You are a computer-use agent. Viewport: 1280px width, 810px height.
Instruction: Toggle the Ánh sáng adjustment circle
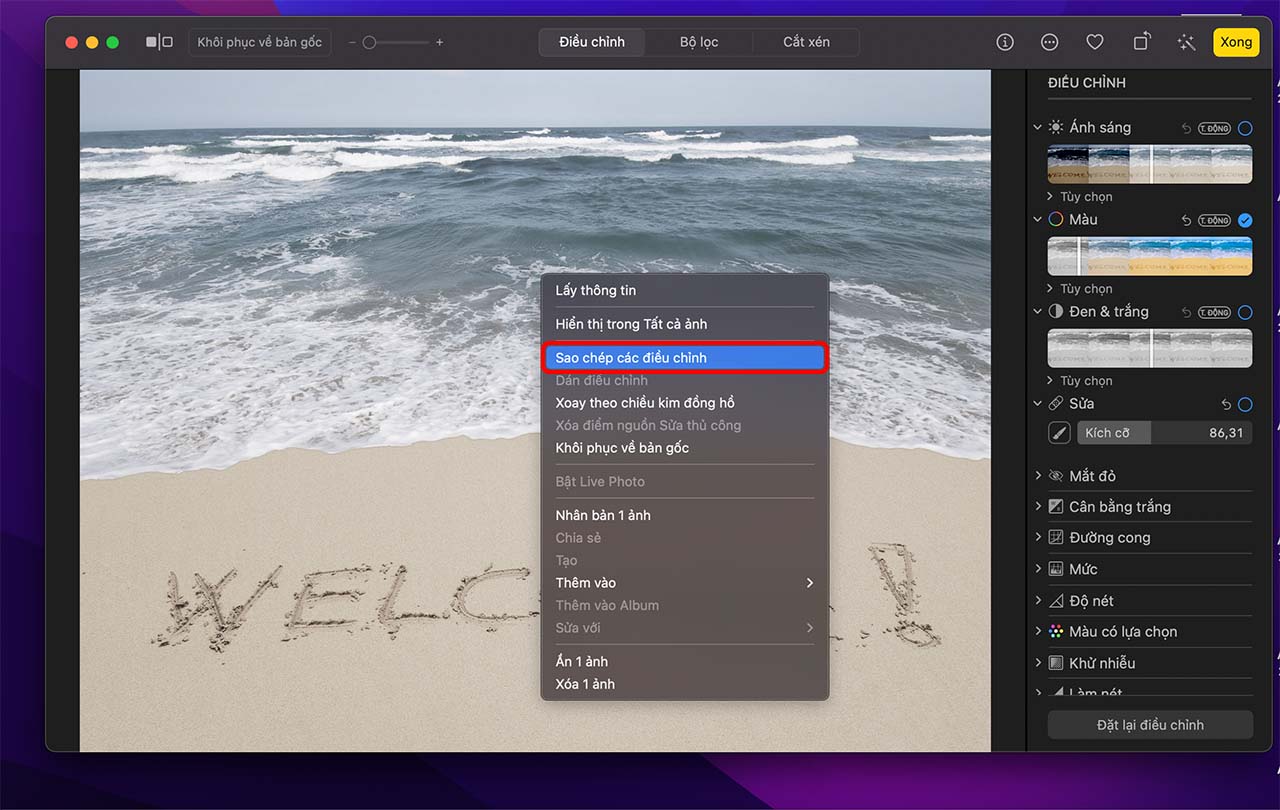1245,128
